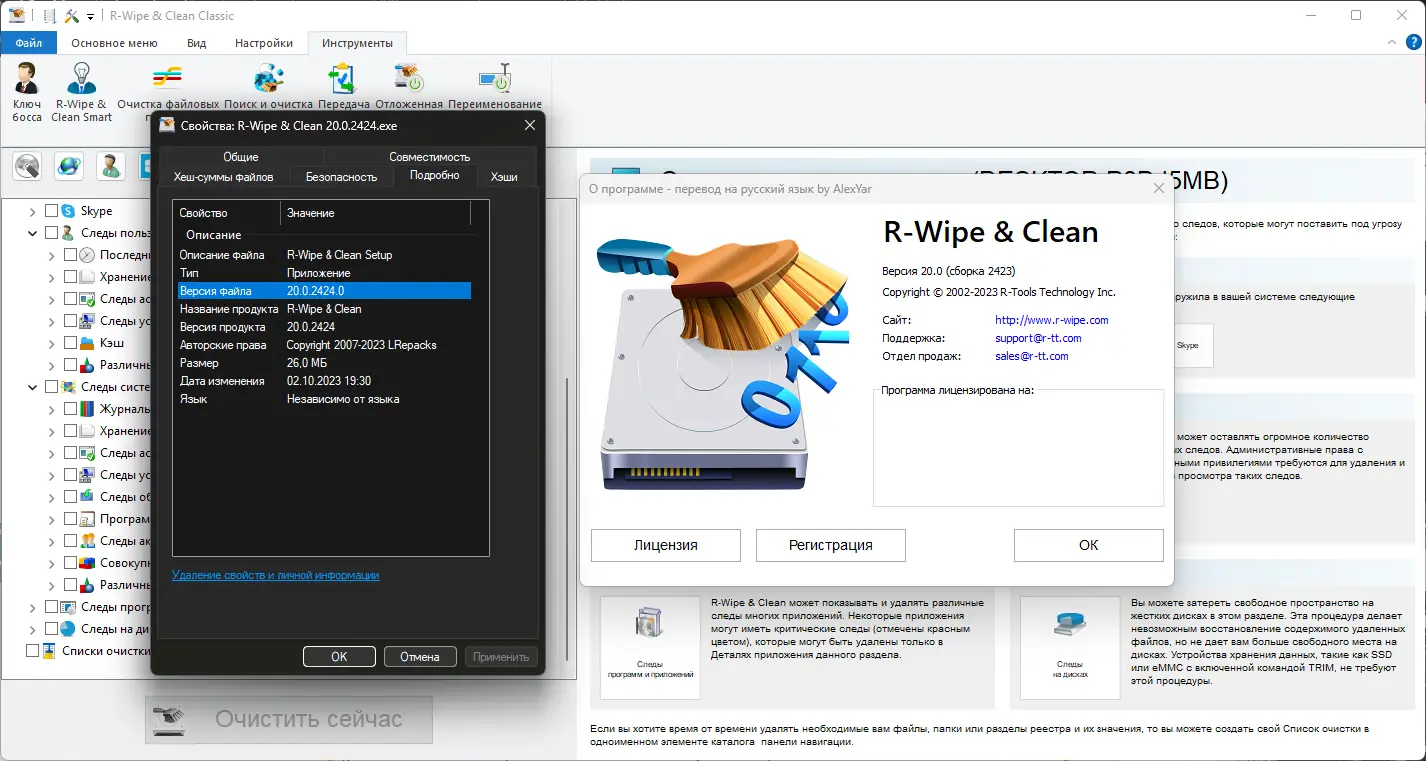Open the Передача ribbon tool
Screen dimensions: 1426x761
pyautogui.click(x=344, y=88)
